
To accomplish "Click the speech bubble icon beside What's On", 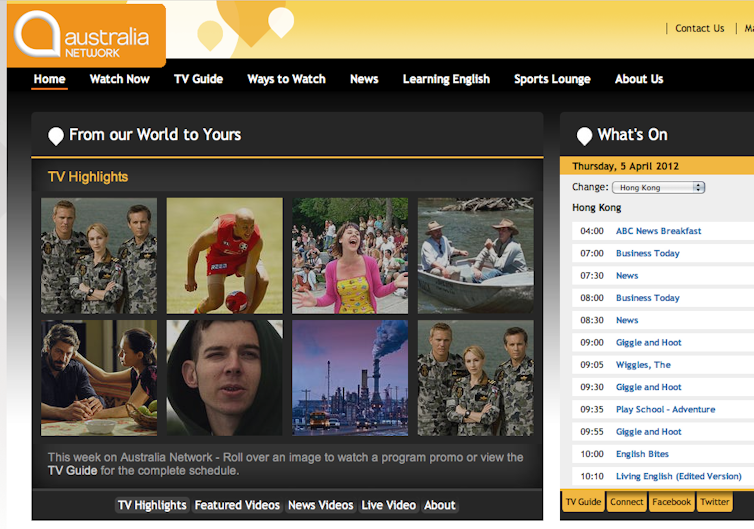I will coord(584,136).
